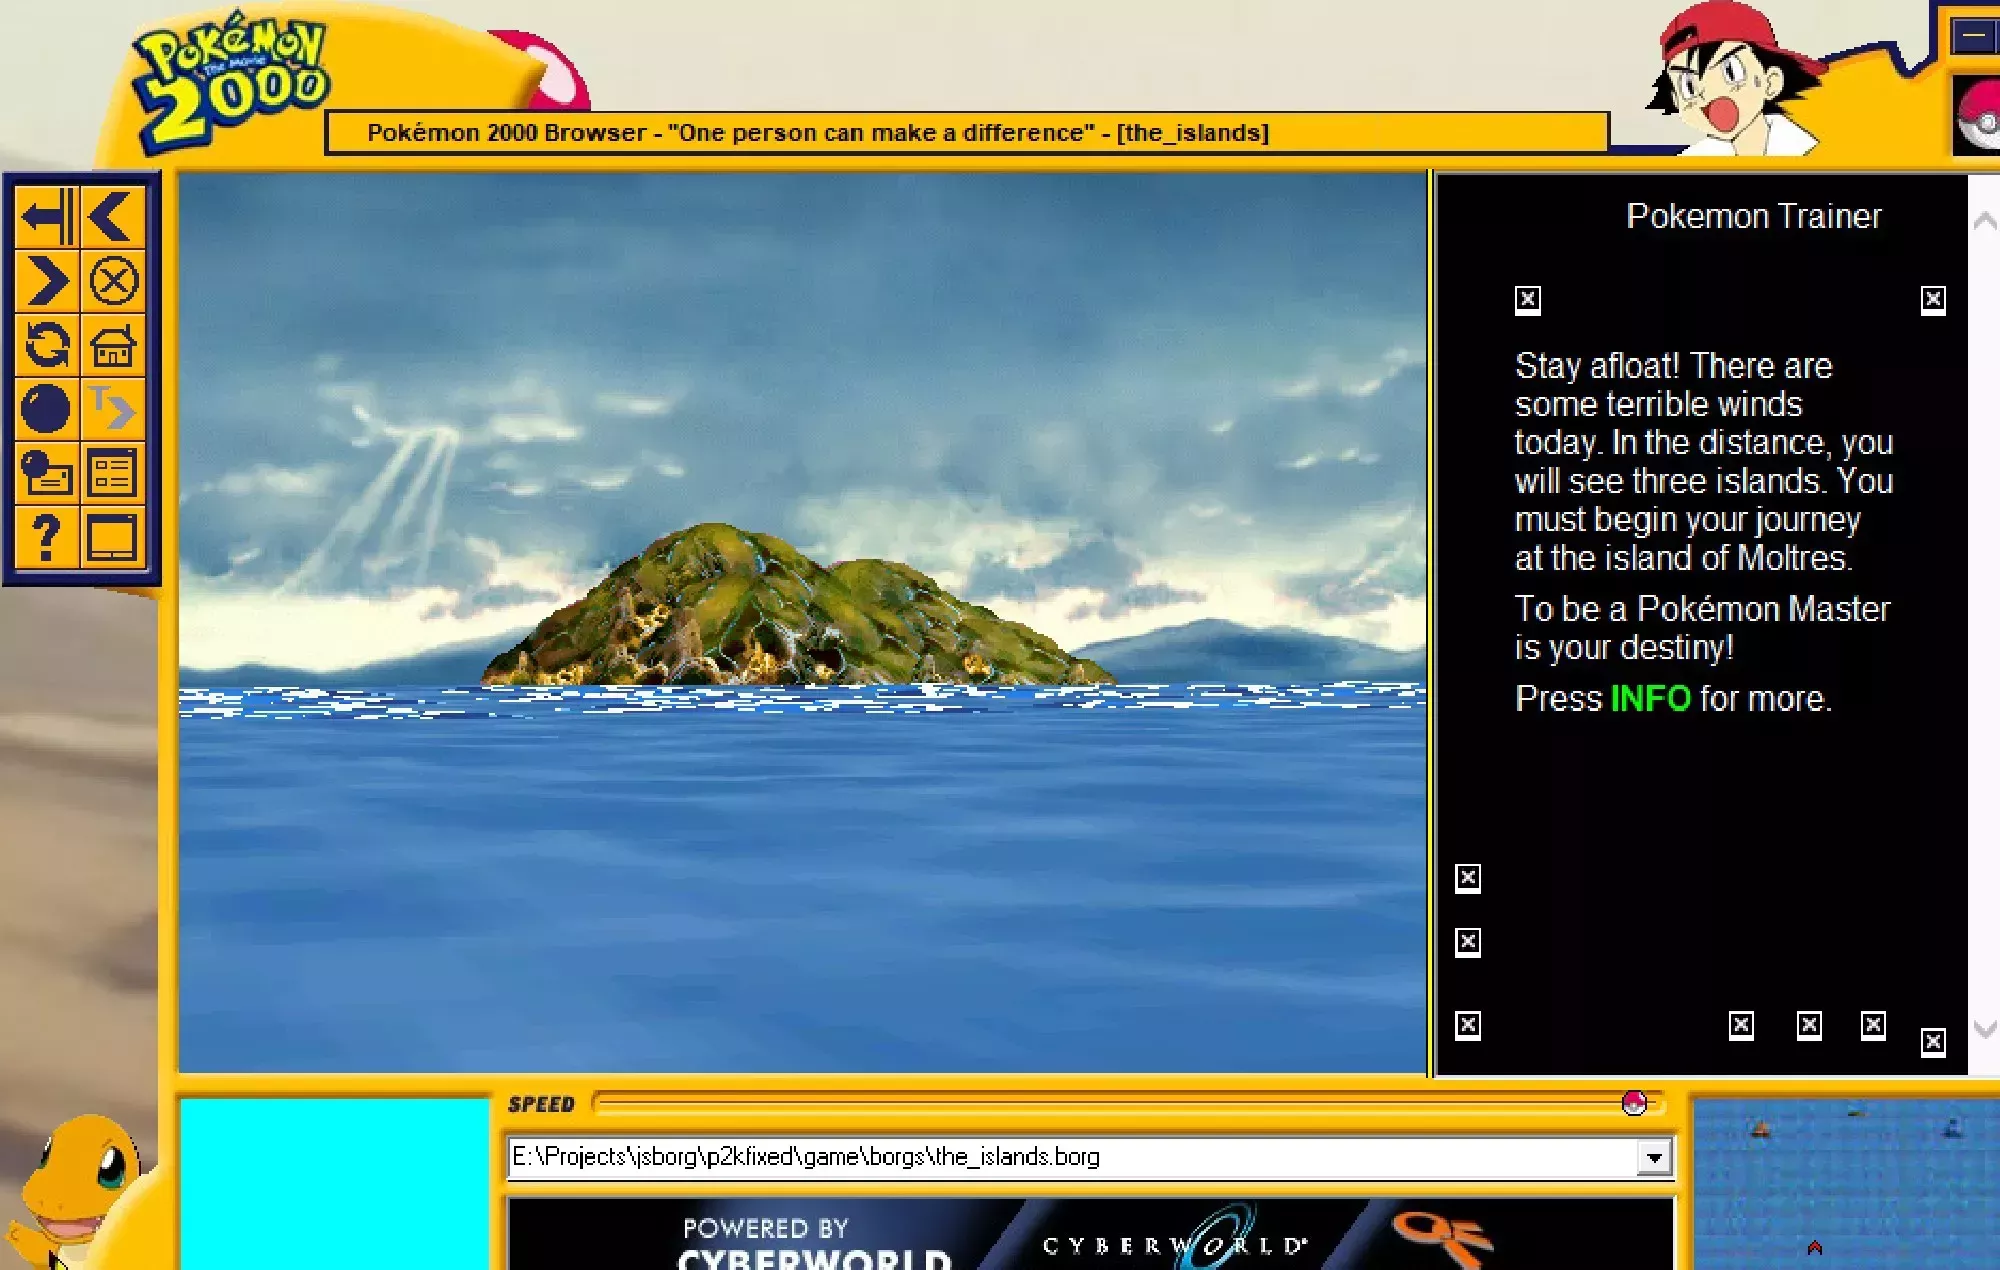Click the island mini-map thumbnail
Viewport: 2000px width, 1270px height.
pyautogui.click(x=1846, y=1183)
